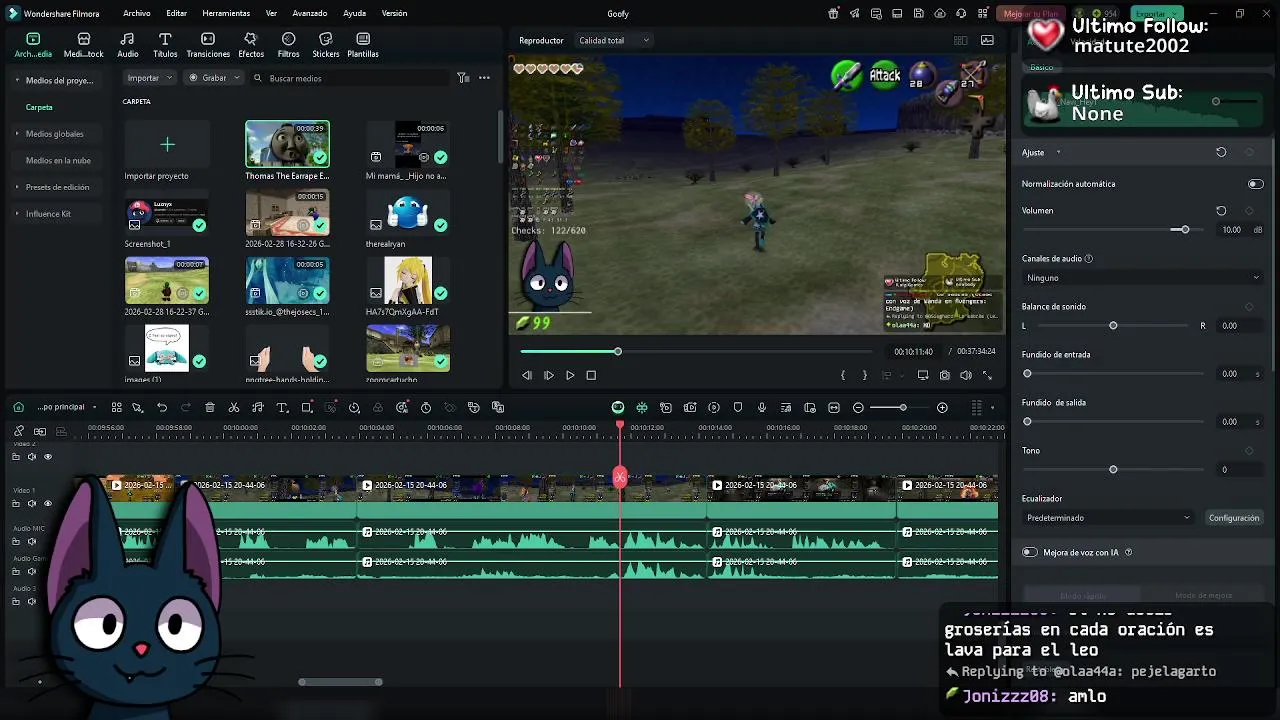Mute the Audio MIC track
This screenshot has width=1280, height=720.
pyautogui.click(x=31, y=541)
